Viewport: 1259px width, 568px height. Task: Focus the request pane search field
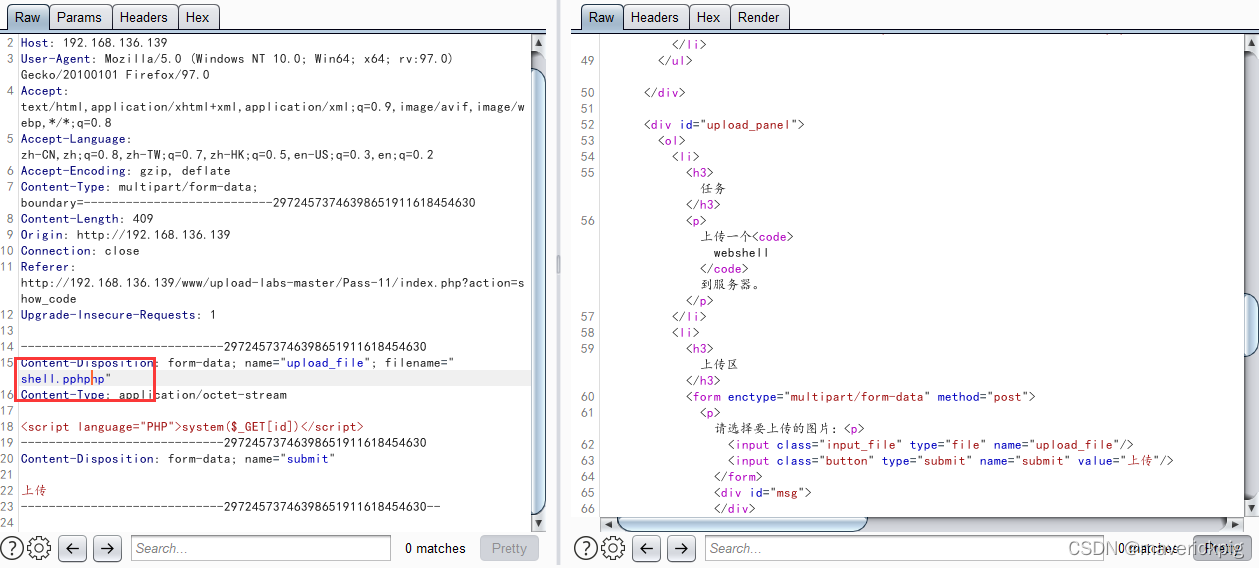coord(260,548)
